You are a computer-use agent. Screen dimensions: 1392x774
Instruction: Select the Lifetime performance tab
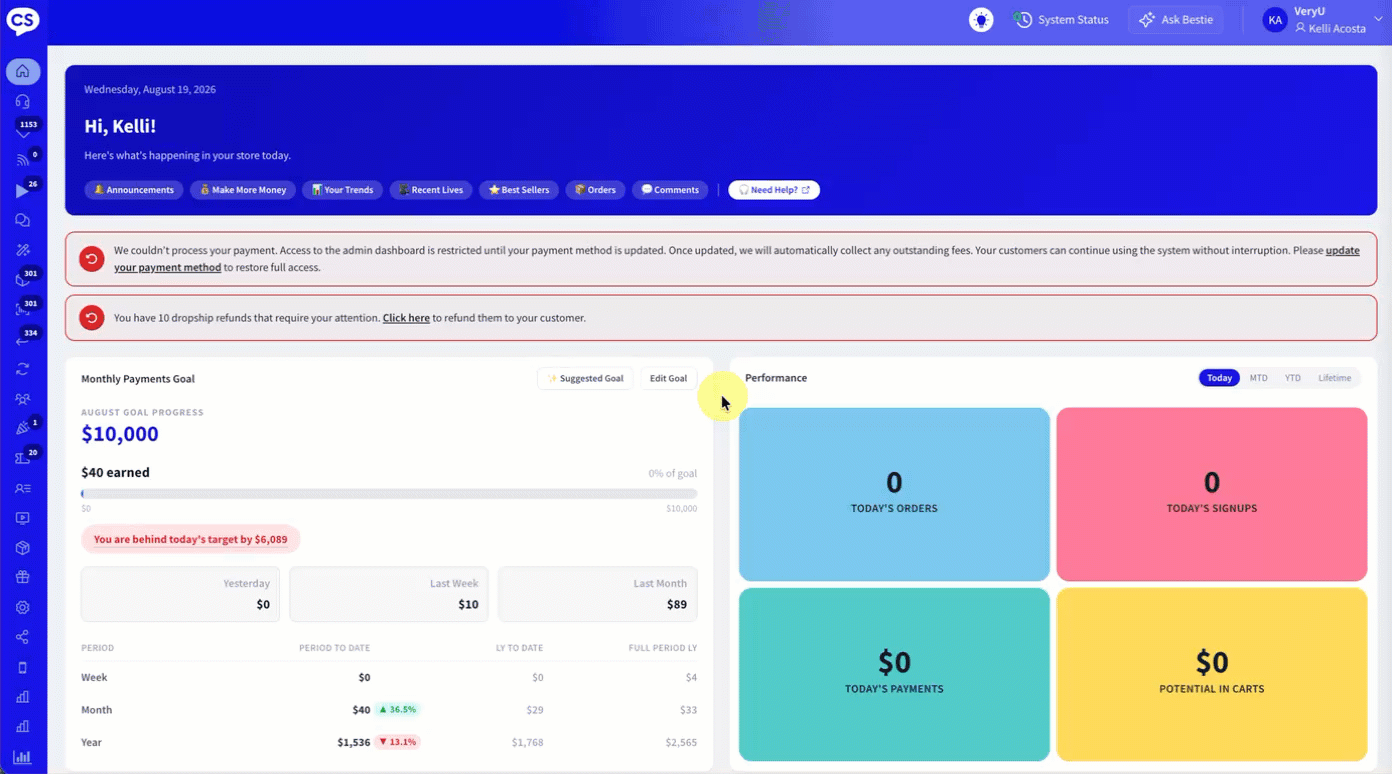pyautogui.click(x=1335, y=378)
